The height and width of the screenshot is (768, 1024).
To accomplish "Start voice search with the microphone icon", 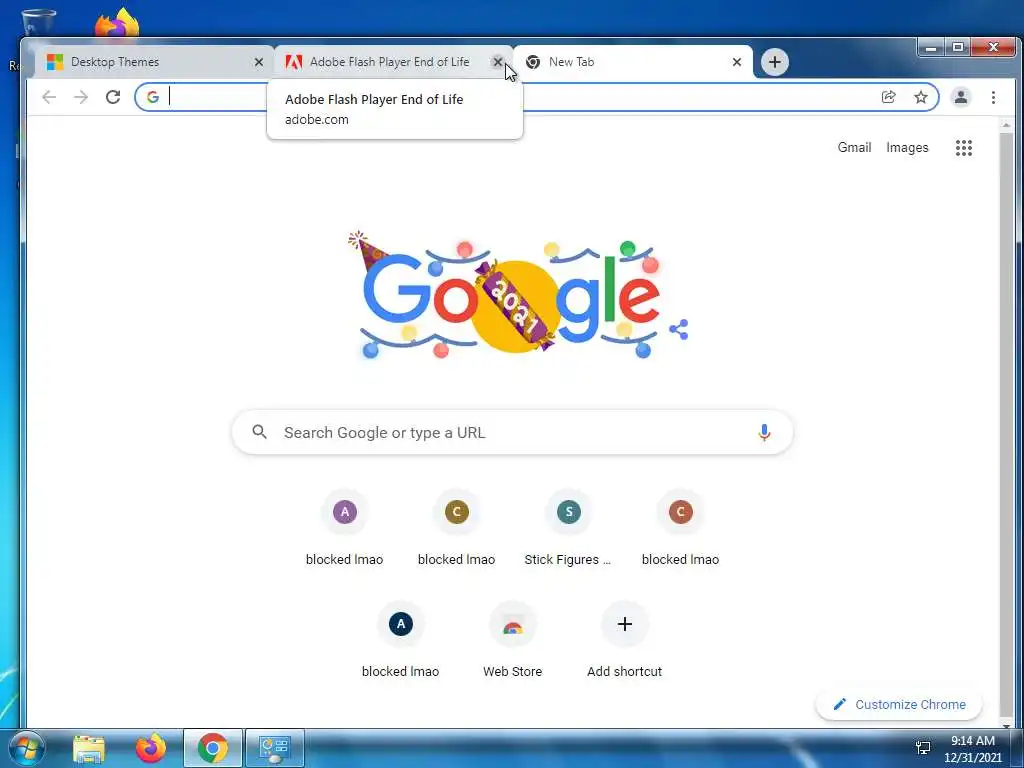I will pos(764,432).
